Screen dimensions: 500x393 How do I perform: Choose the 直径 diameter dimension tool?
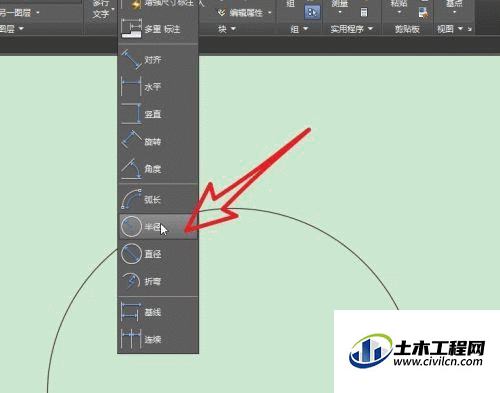pyautogui.click(x=158, y=254)
